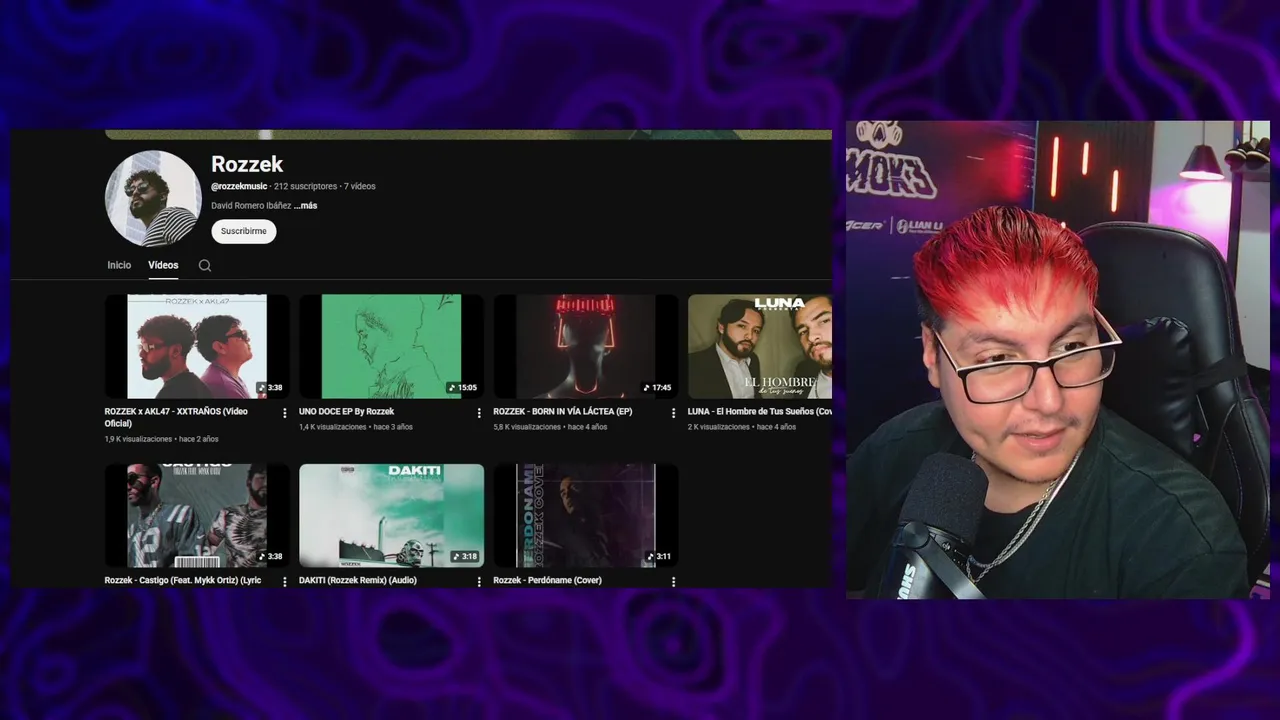Click the channel name 'Rozzek' heading
Screen dimensions: 1280x720
(x=247, y=164)
